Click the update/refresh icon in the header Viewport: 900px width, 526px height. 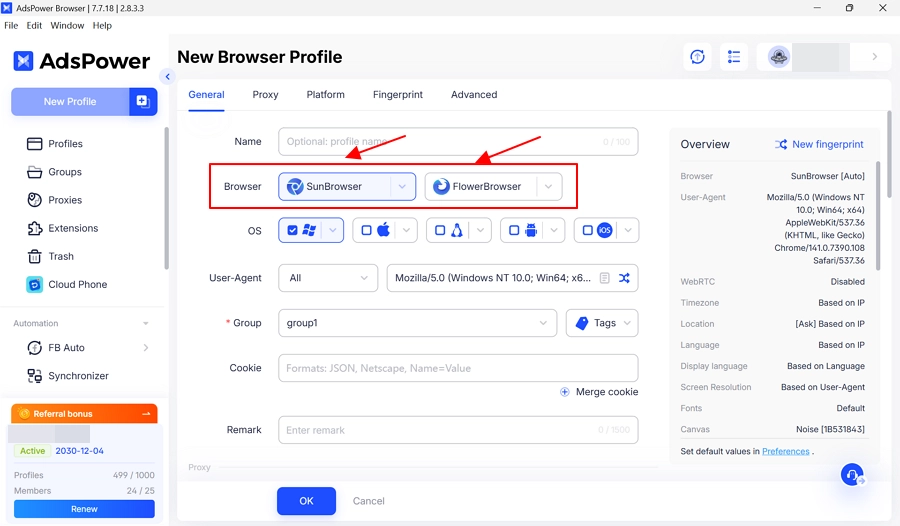point(697,57)
